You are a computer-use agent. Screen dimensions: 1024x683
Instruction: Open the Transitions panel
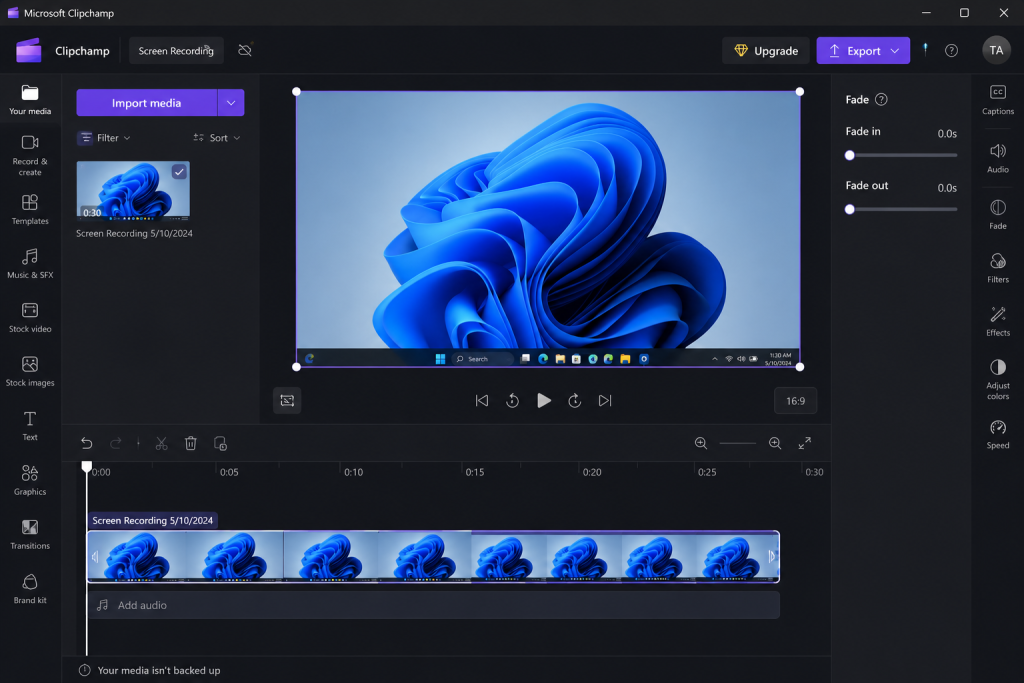point(30,535)
